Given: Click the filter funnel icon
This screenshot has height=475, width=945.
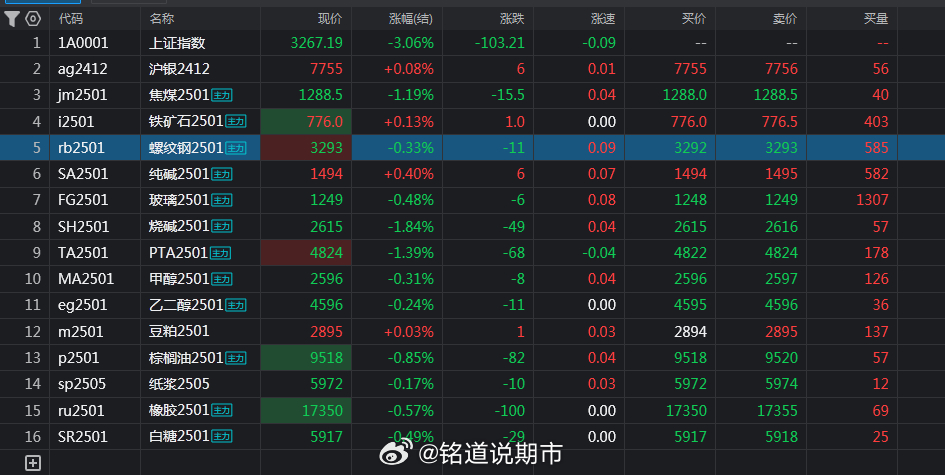Looking at the screenshot, I should coord(11,19).
